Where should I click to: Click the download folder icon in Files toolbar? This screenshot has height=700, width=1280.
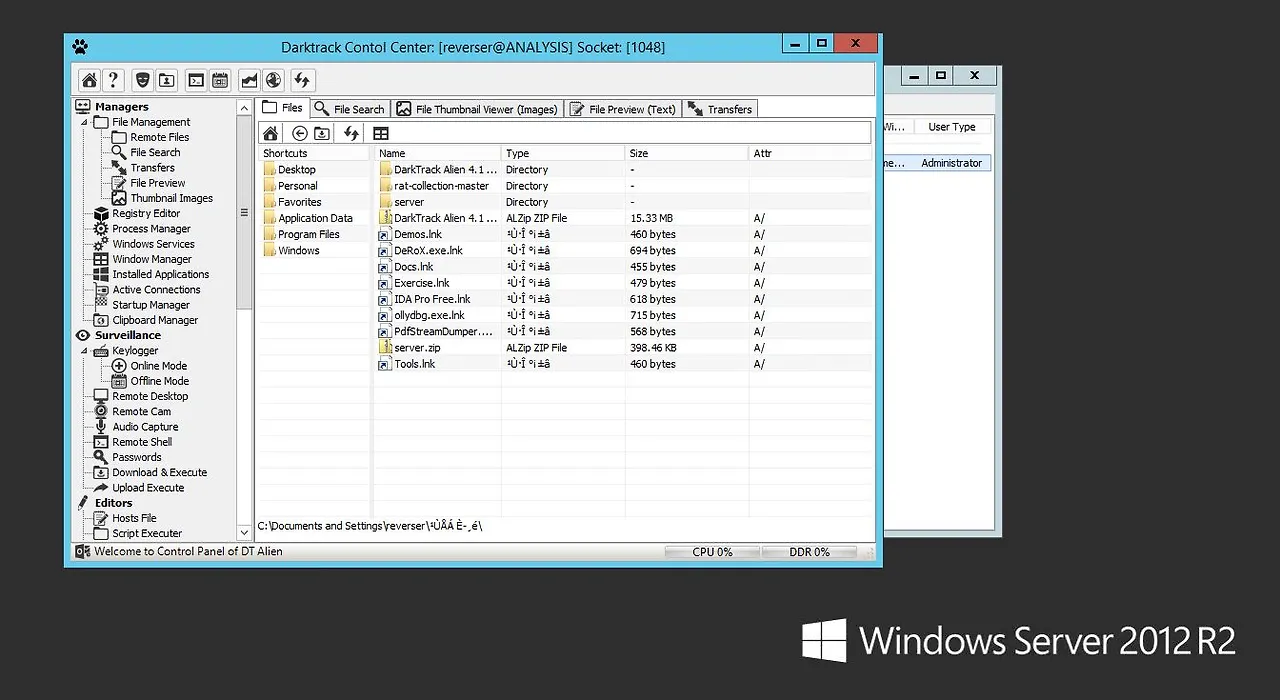(321, 133)
